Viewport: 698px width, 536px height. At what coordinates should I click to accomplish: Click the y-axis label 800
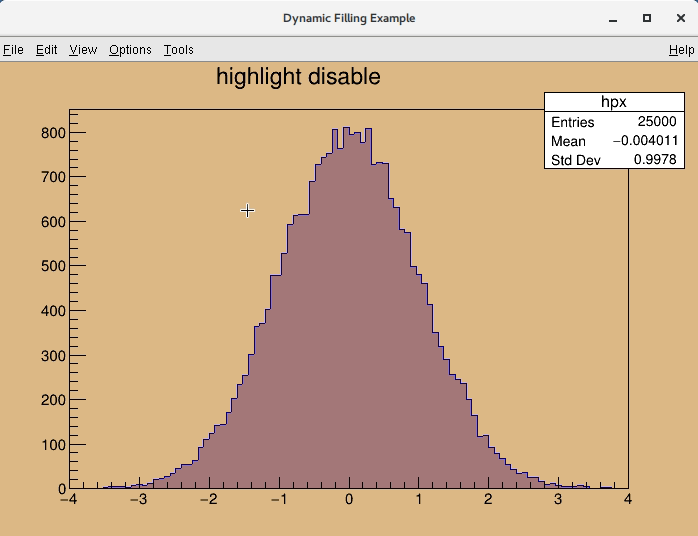click(x=53, y=133)
